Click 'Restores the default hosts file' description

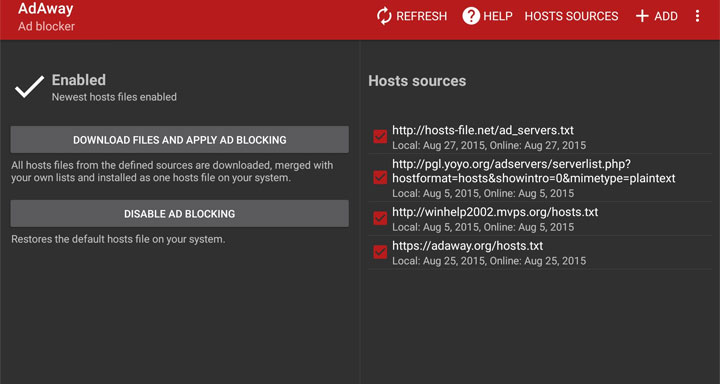pyautogui.click(x=118, y=239)
